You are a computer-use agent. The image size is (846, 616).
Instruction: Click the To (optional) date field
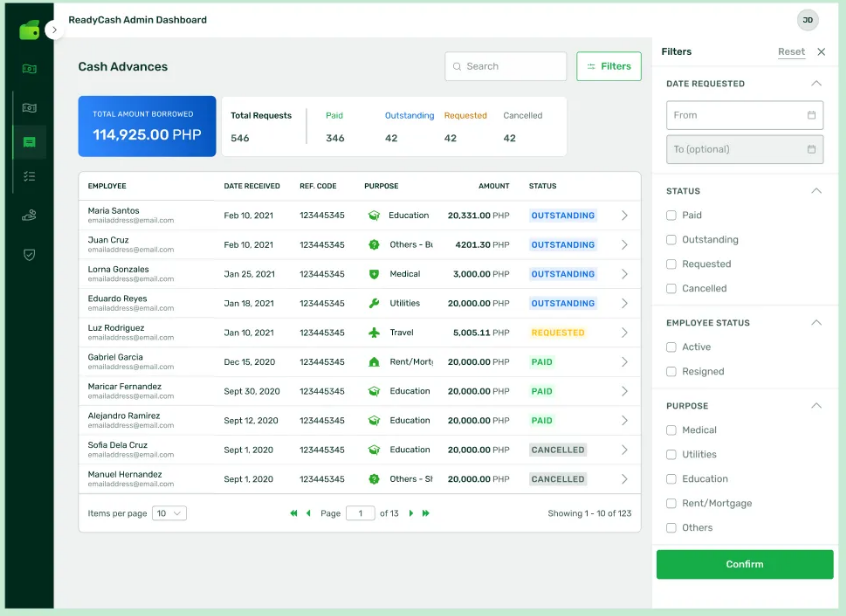point(745,149)
